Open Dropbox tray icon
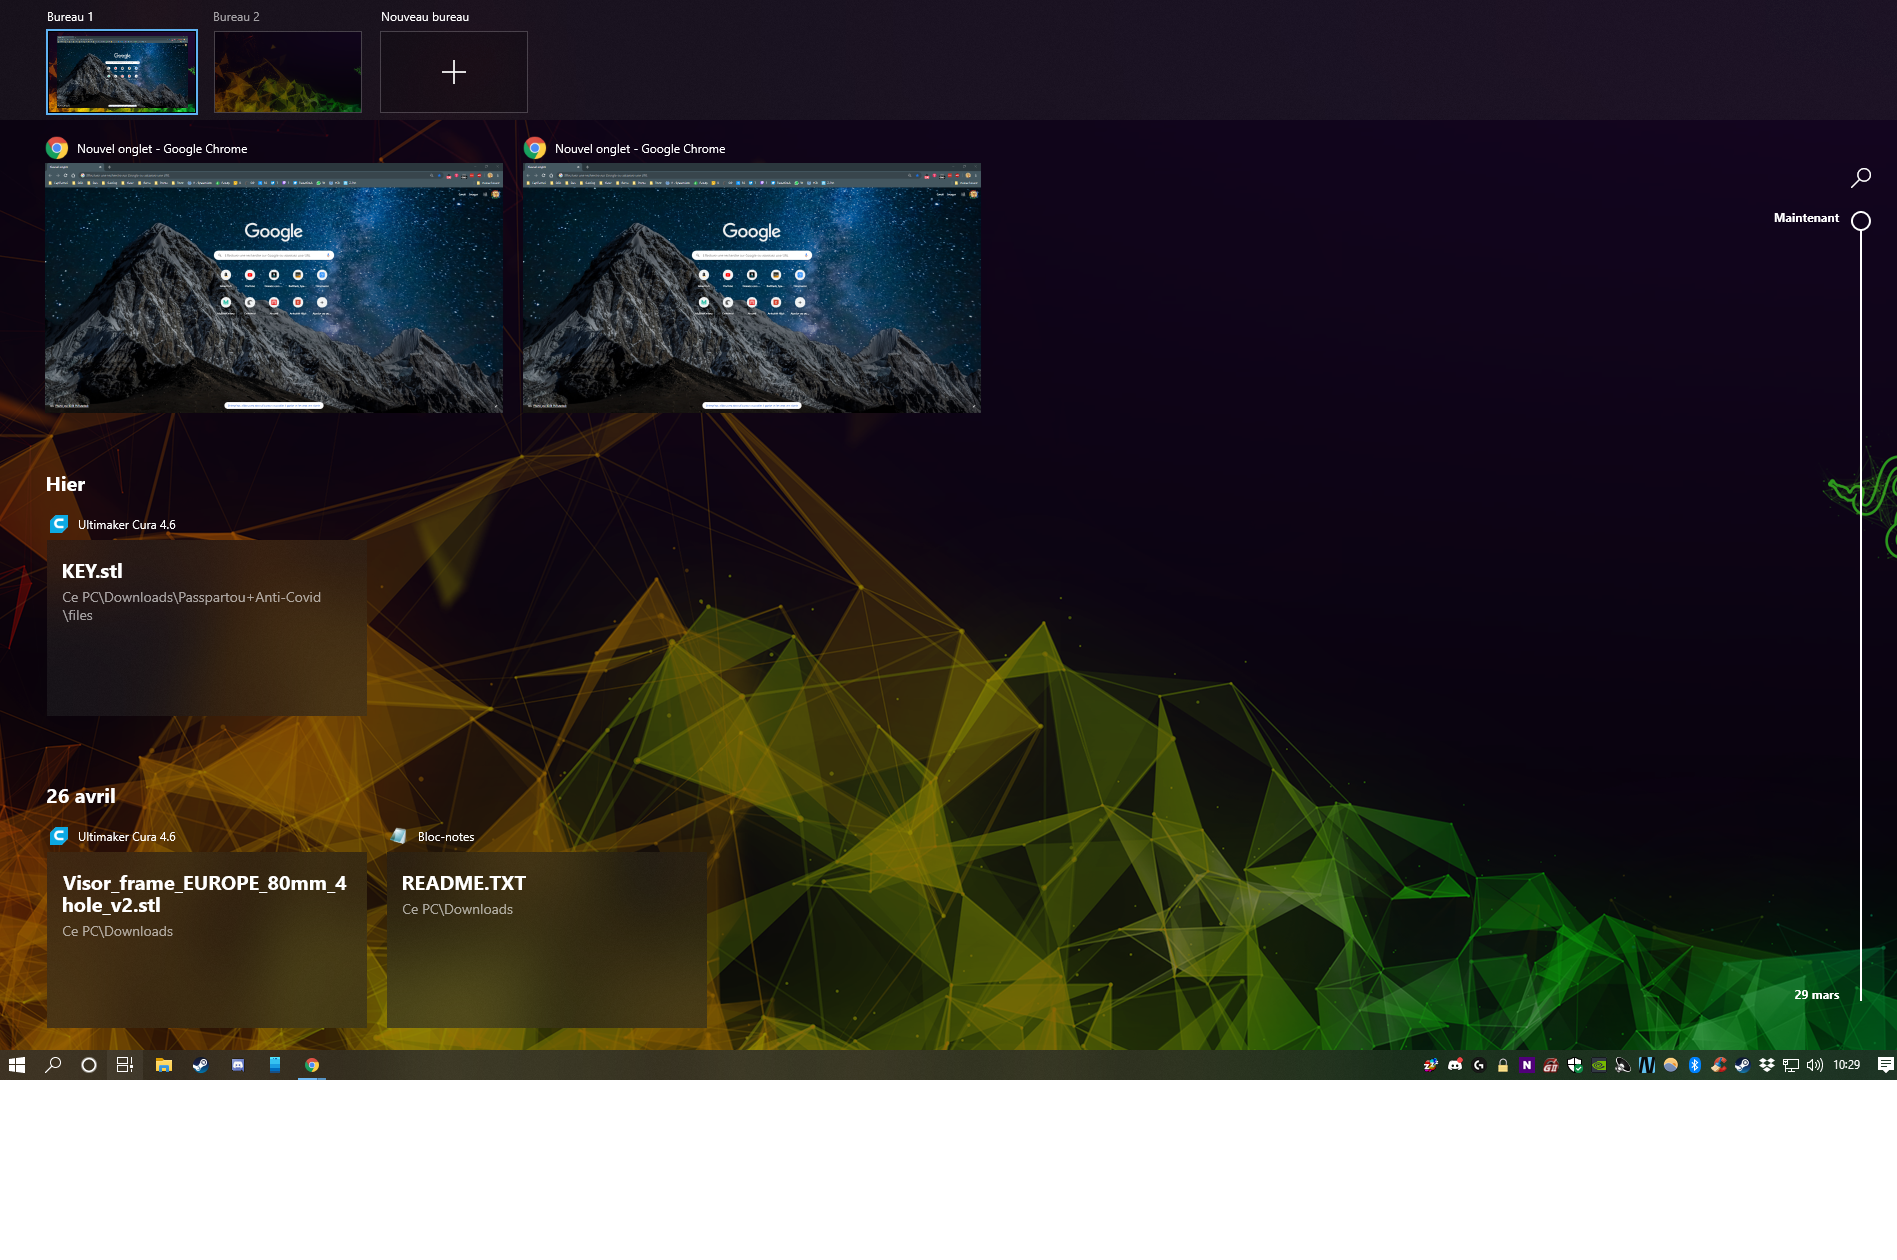Screen dimensions: 1897x1260 tap(1767, 1065)
